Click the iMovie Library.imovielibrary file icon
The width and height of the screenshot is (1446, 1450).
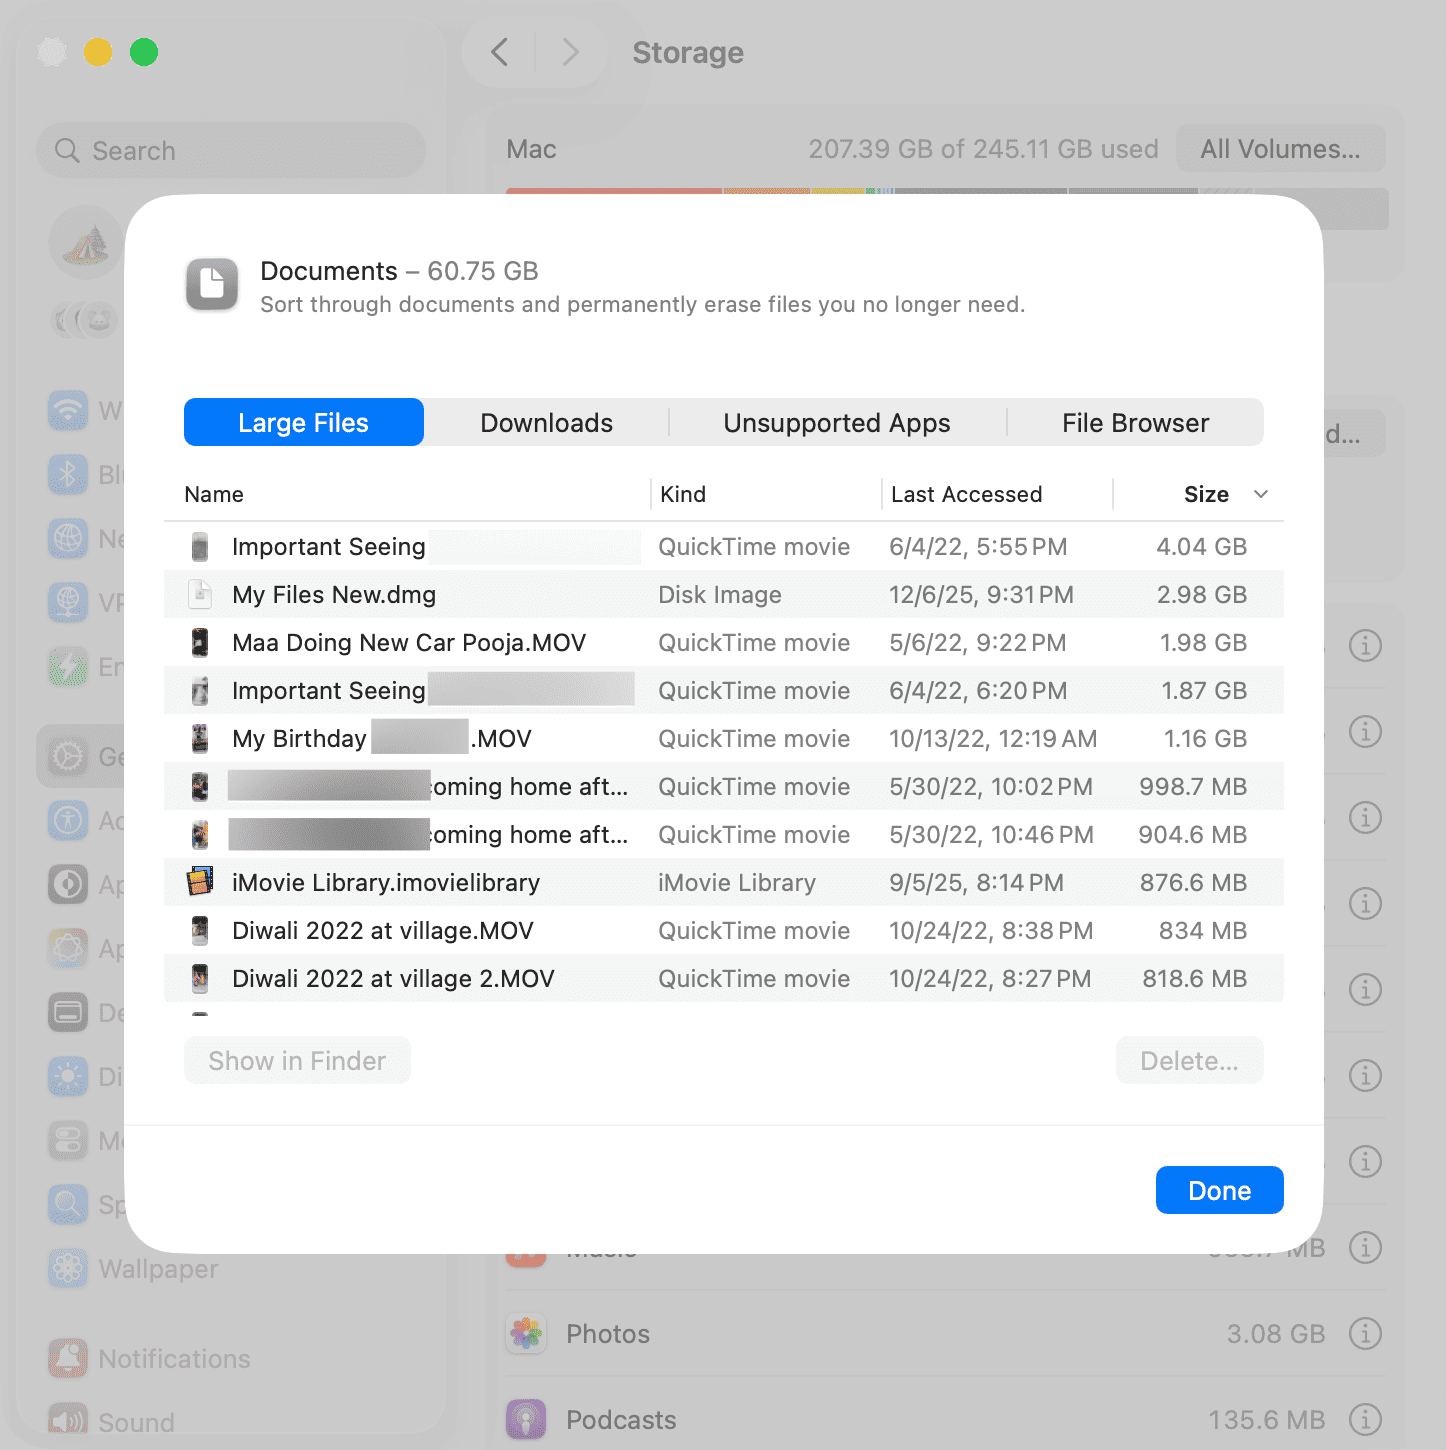(200, 882)
